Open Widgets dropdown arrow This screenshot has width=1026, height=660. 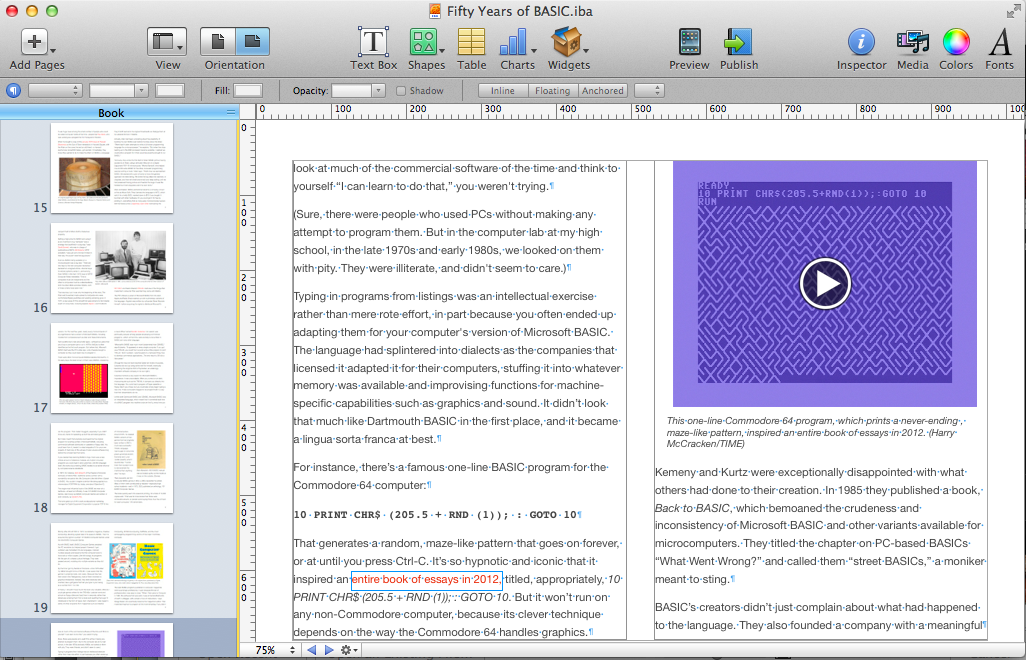pyautogui.click(x=586, y=50)
